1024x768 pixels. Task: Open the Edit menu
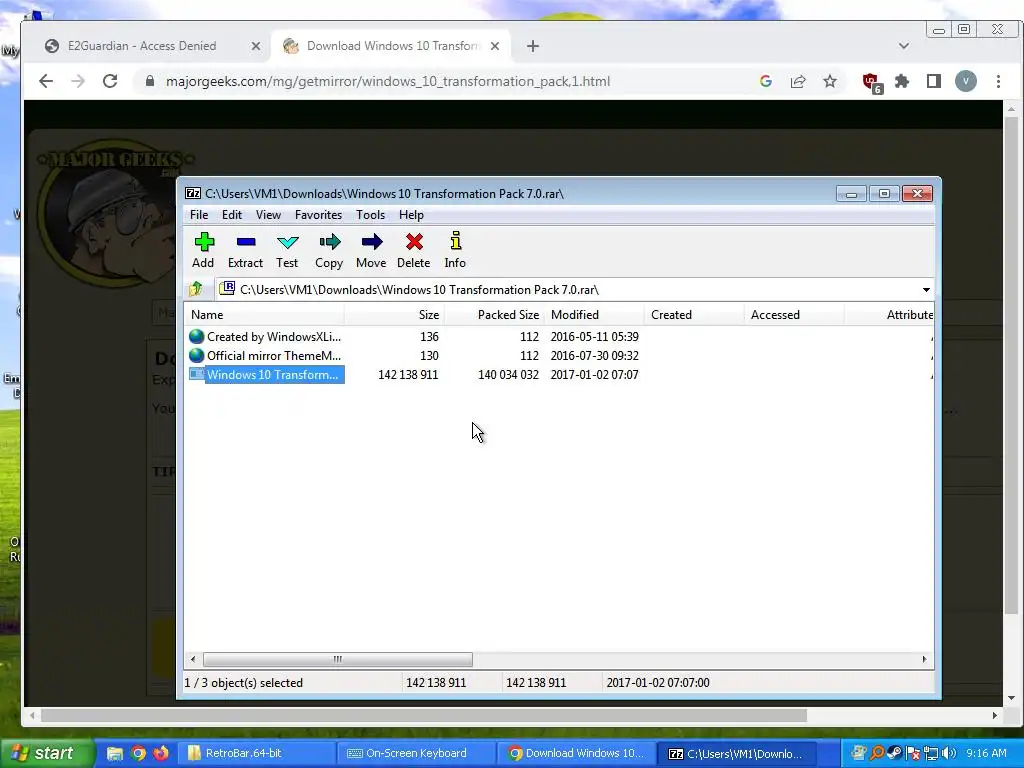tap(231, 215)
